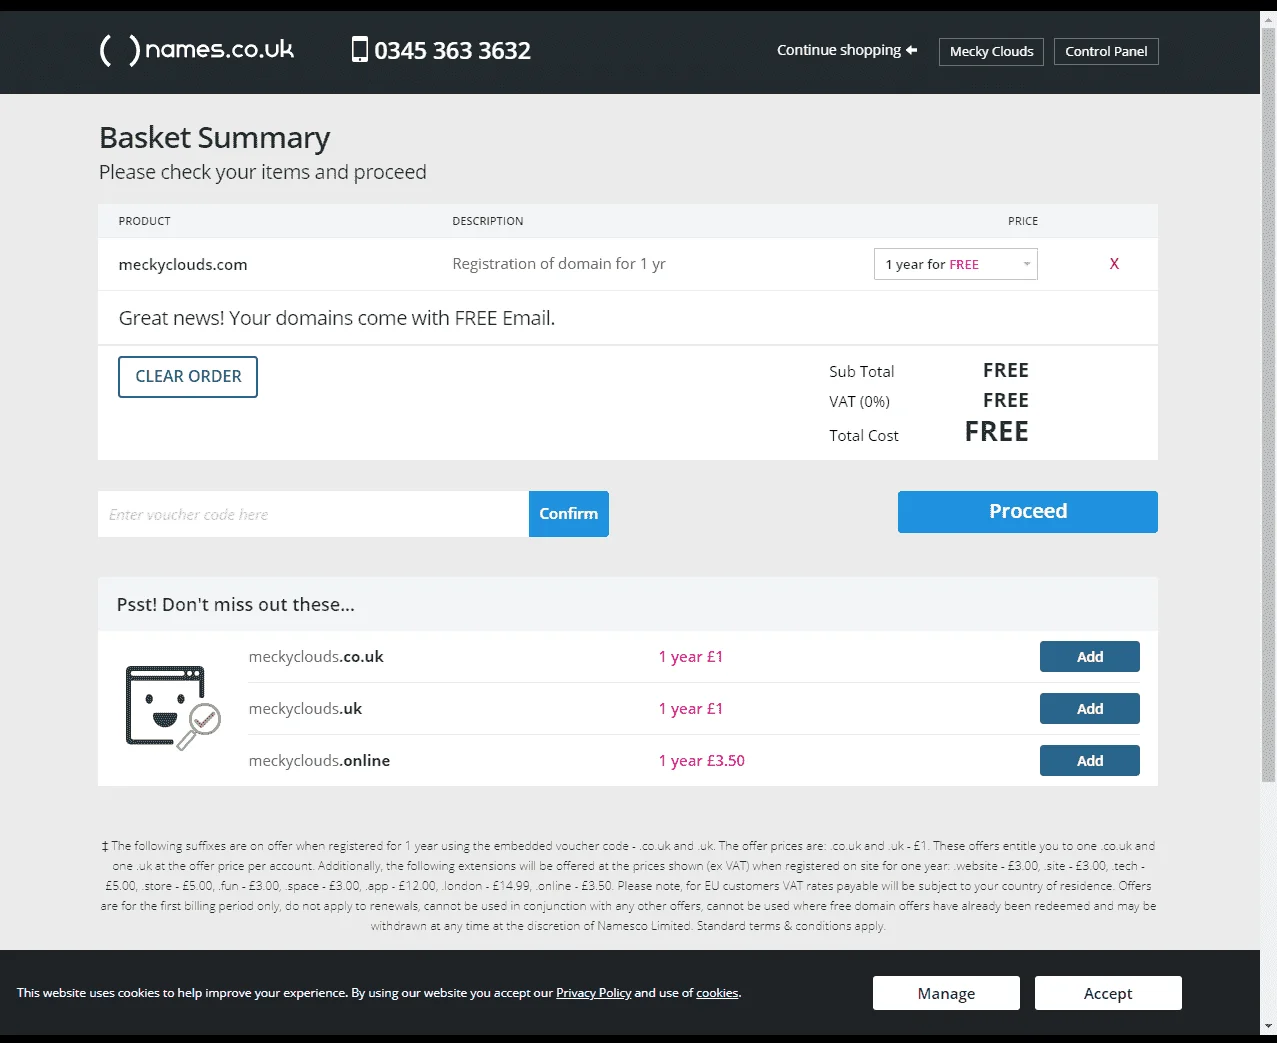1277x1043 pixels.
Task: Click the meckyclouds.com product name
Action: 183,265
